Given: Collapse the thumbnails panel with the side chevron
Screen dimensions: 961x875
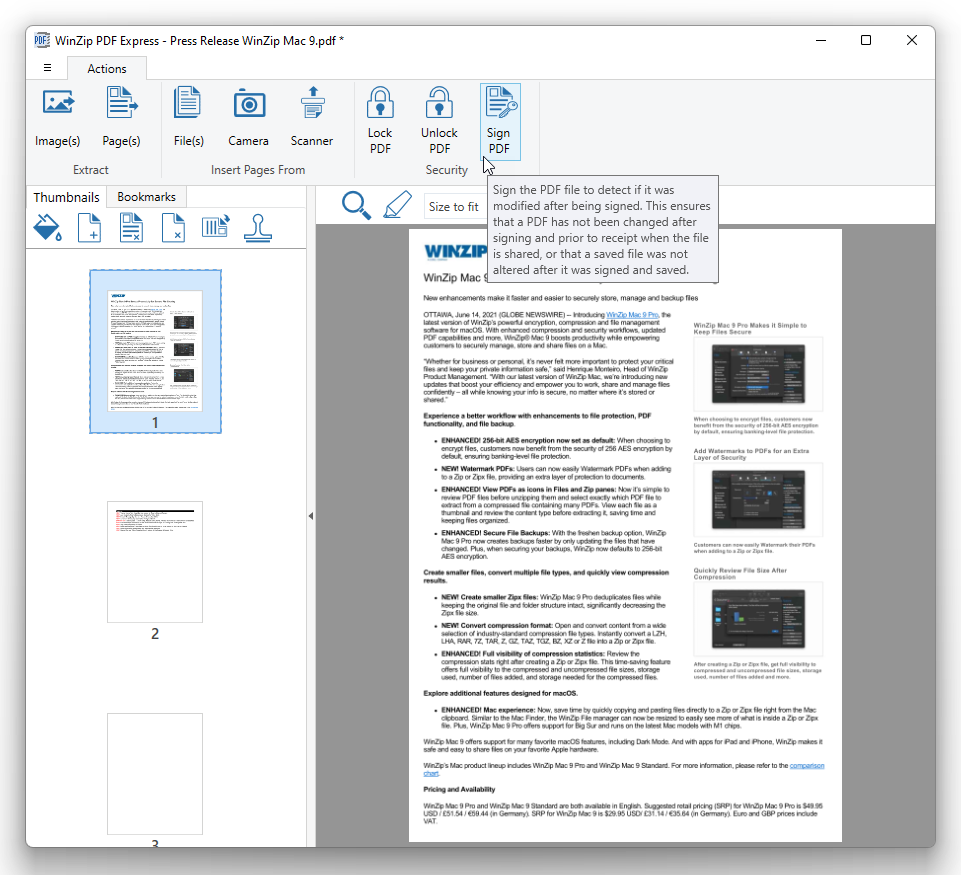Looking at the screenshot, I should click(310, 516).
